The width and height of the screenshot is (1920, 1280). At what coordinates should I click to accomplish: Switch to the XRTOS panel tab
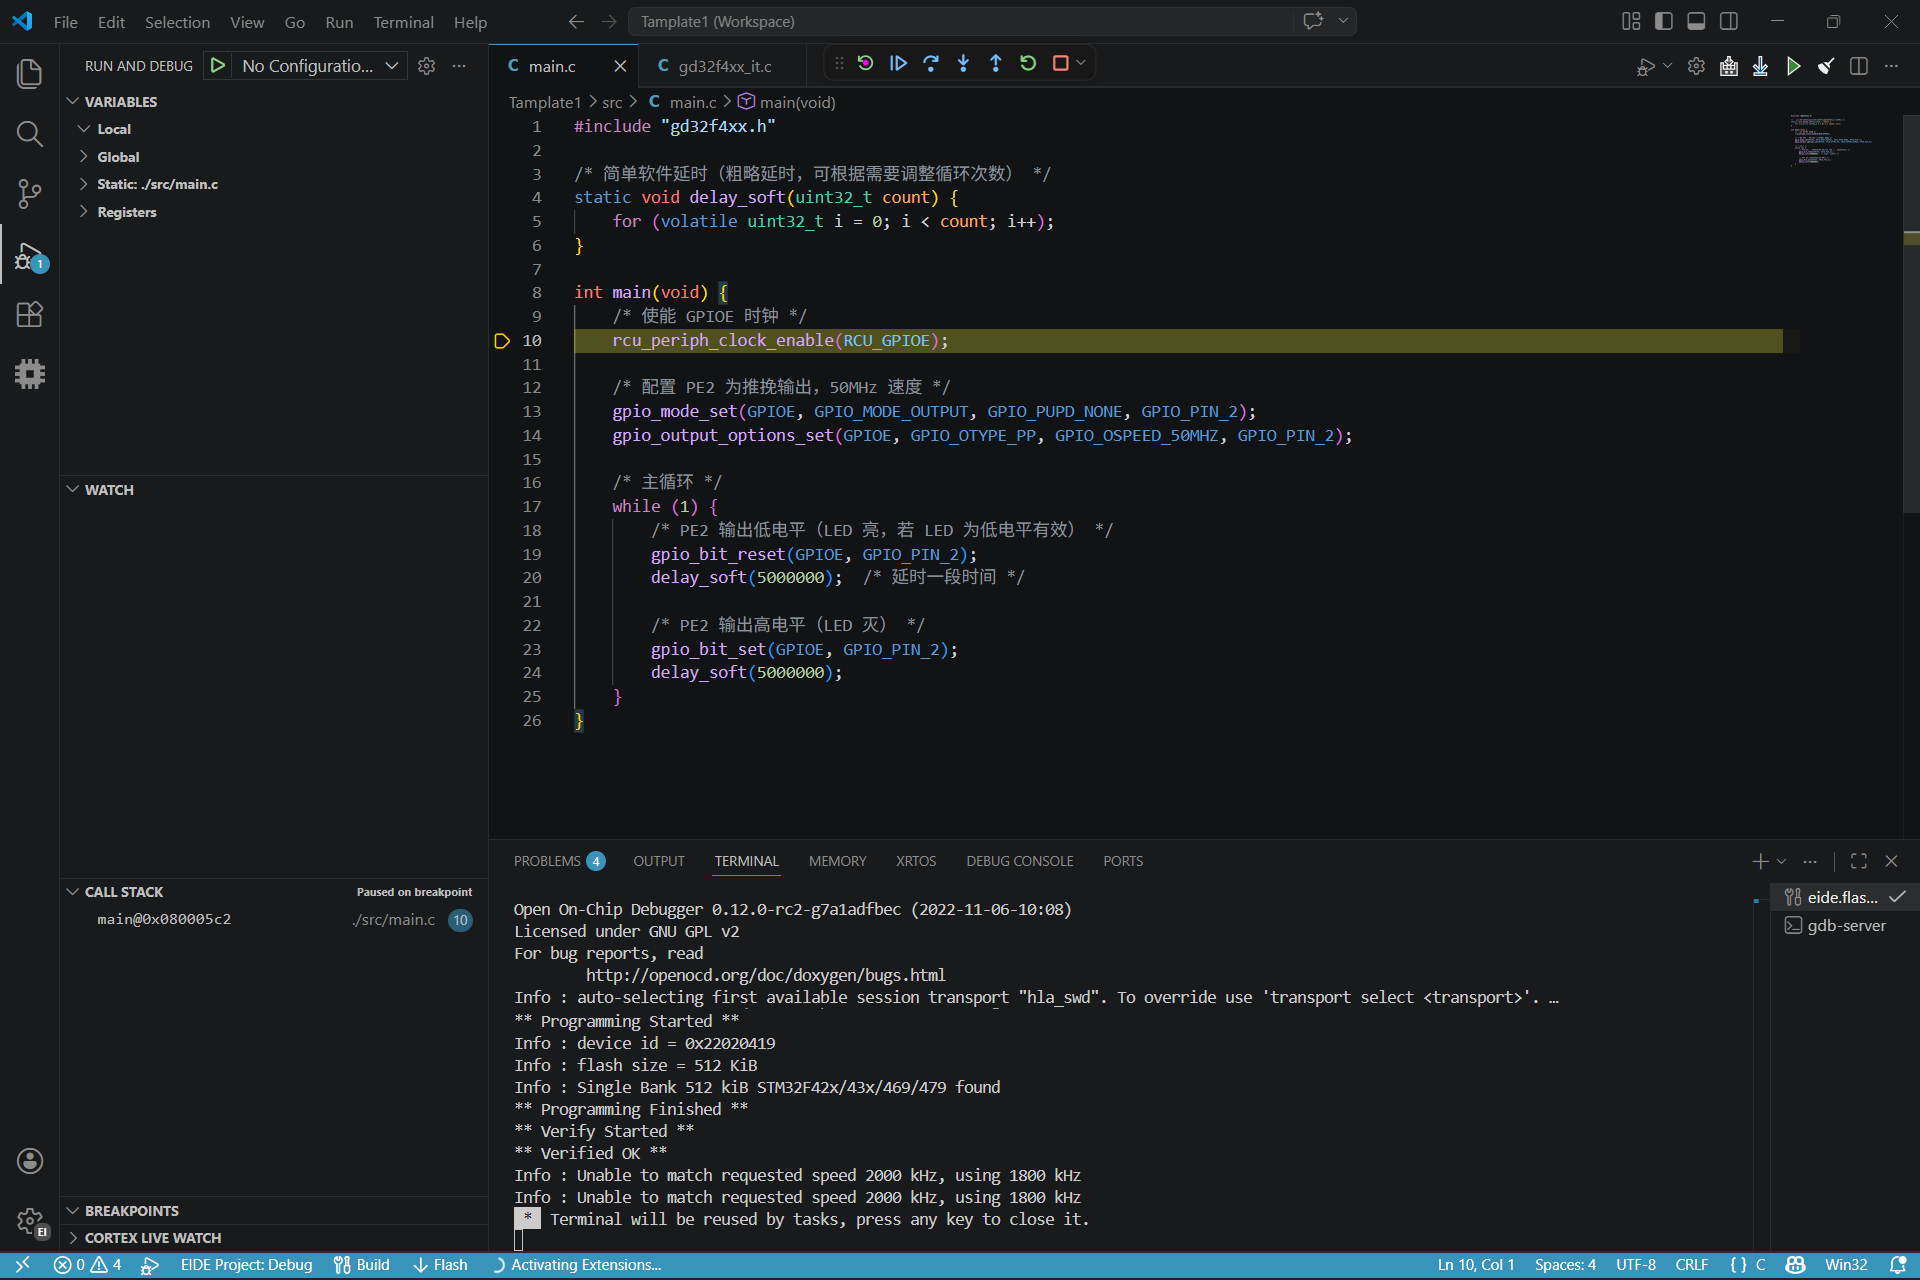(x=916, y=861)
